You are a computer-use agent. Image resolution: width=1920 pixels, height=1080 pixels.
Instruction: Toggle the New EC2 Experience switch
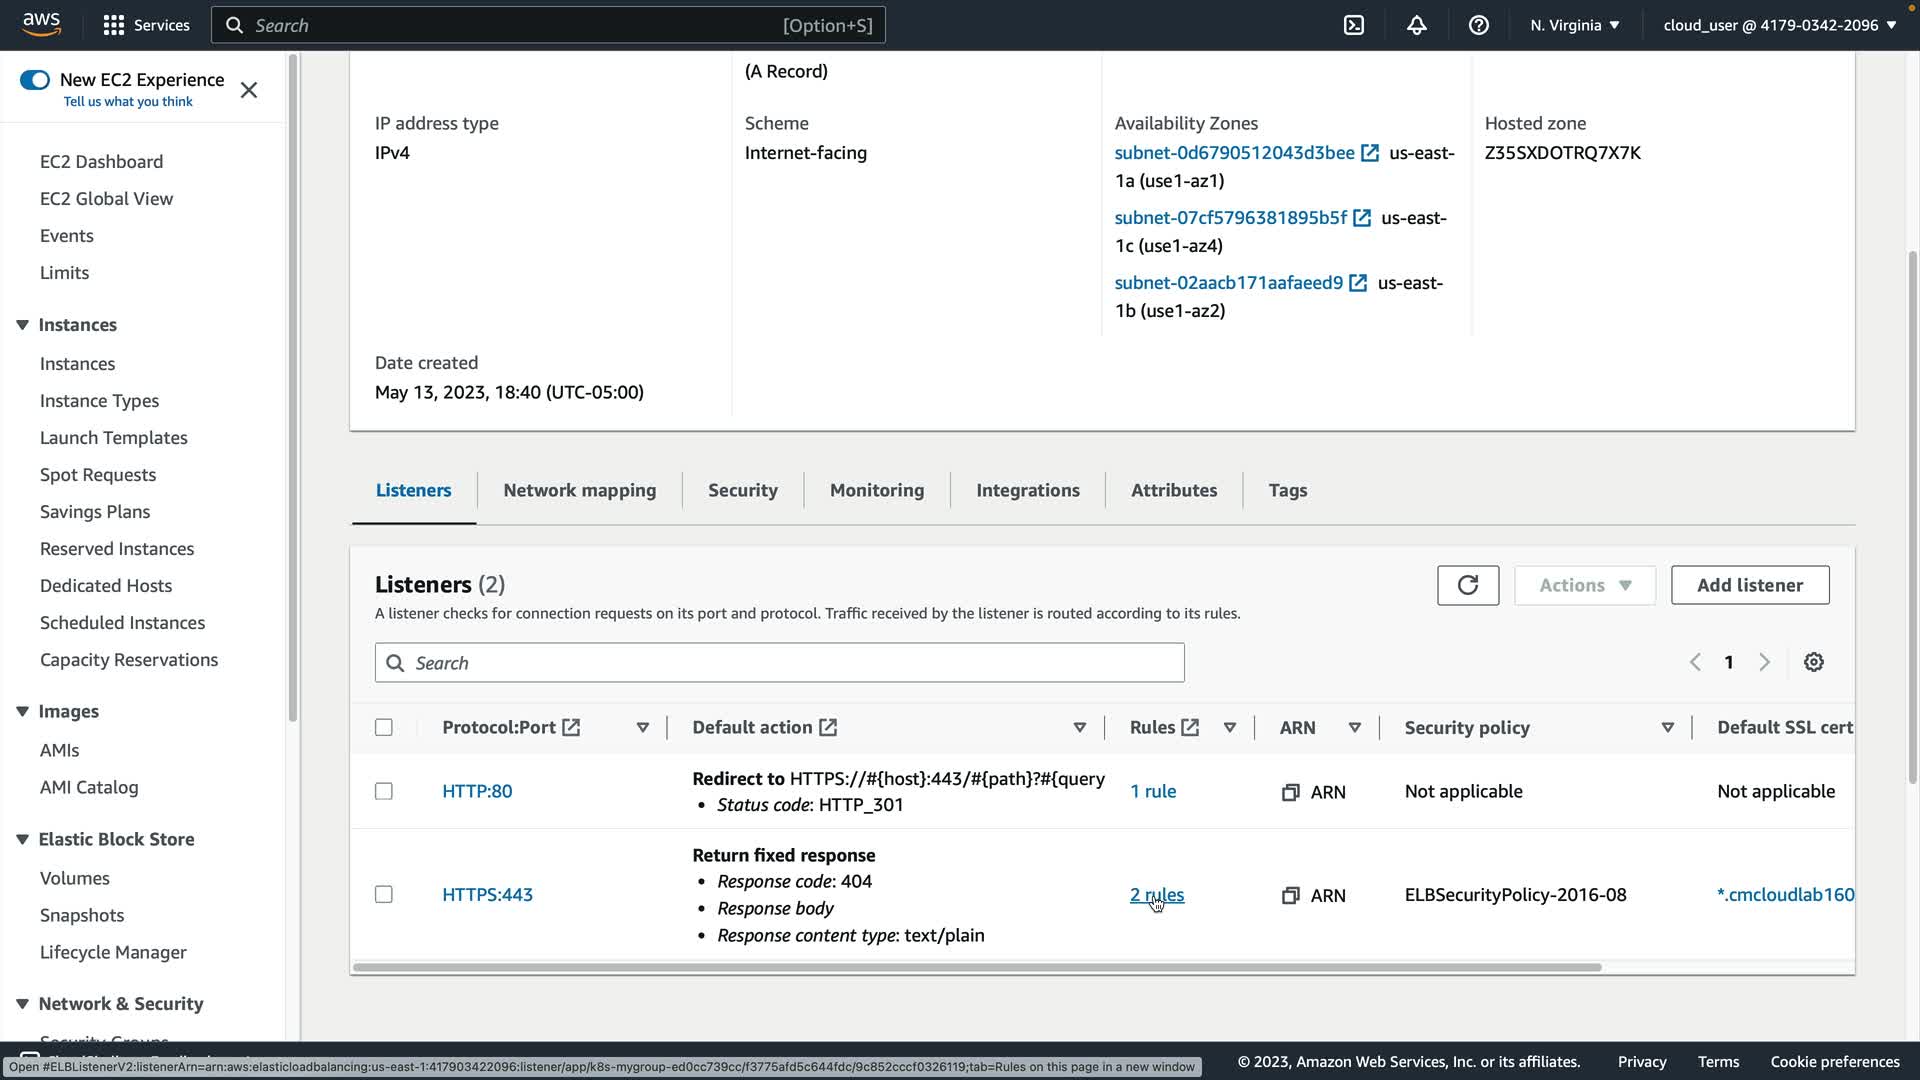point(35,80)
